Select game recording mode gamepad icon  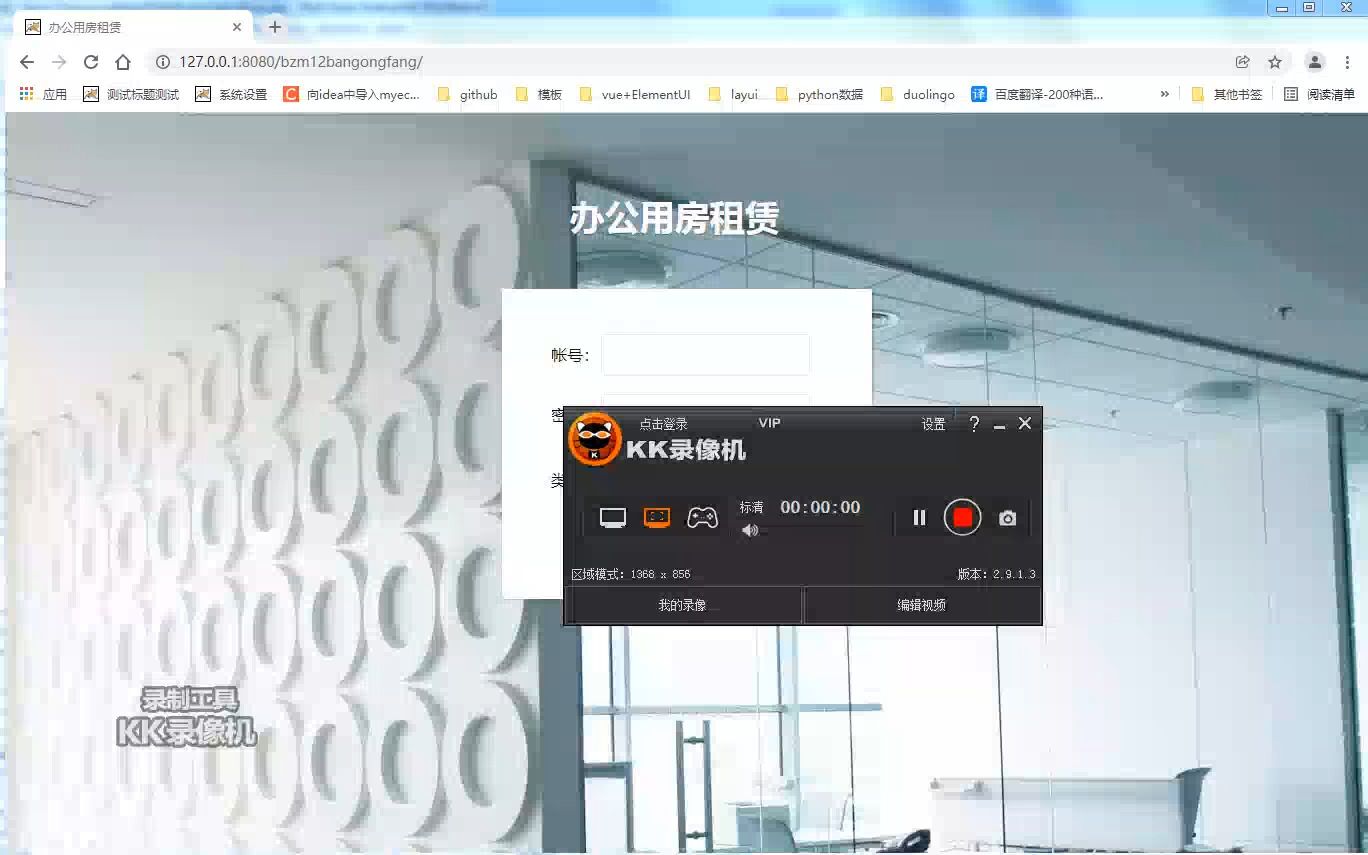[702, 518]
